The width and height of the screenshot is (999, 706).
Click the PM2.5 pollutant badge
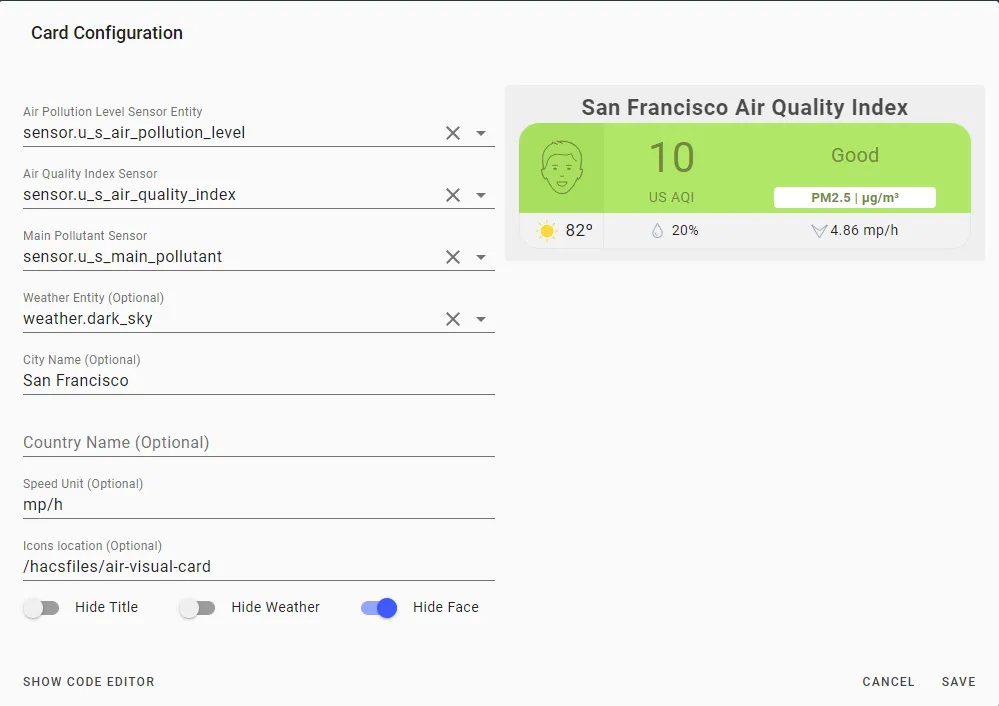point(854,198)
